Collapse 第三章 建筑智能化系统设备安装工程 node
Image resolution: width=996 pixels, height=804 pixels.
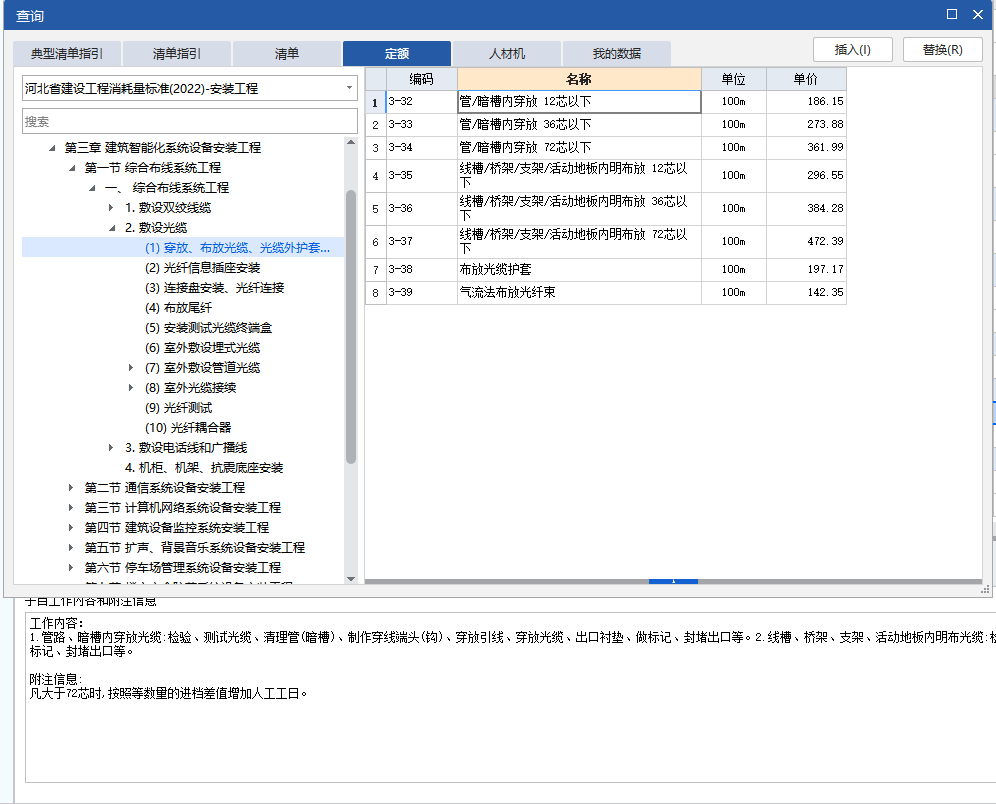tap(52, 148)
